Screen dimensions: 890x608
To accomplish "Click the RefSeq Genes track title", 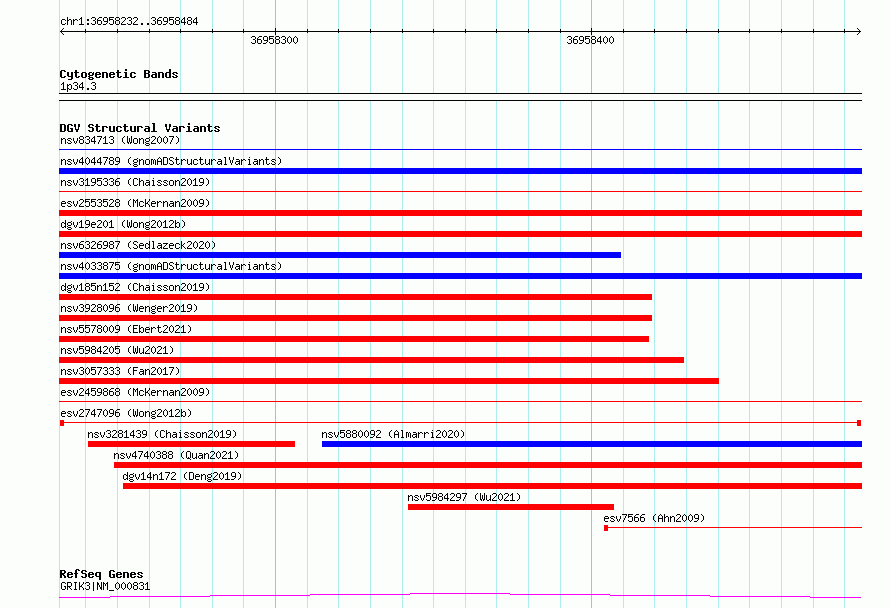I will click(x=101, y=575).
